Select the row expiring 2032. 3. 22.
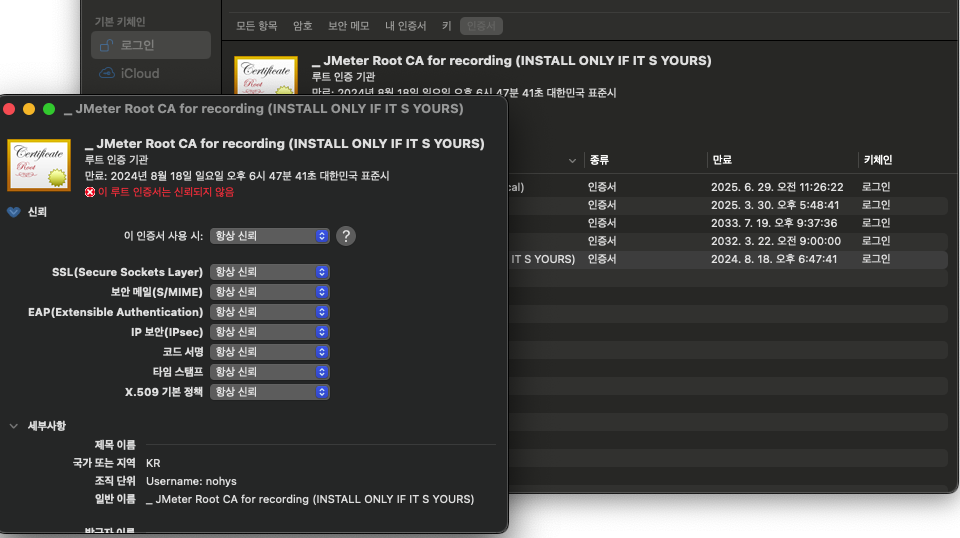 coord(729,241)
